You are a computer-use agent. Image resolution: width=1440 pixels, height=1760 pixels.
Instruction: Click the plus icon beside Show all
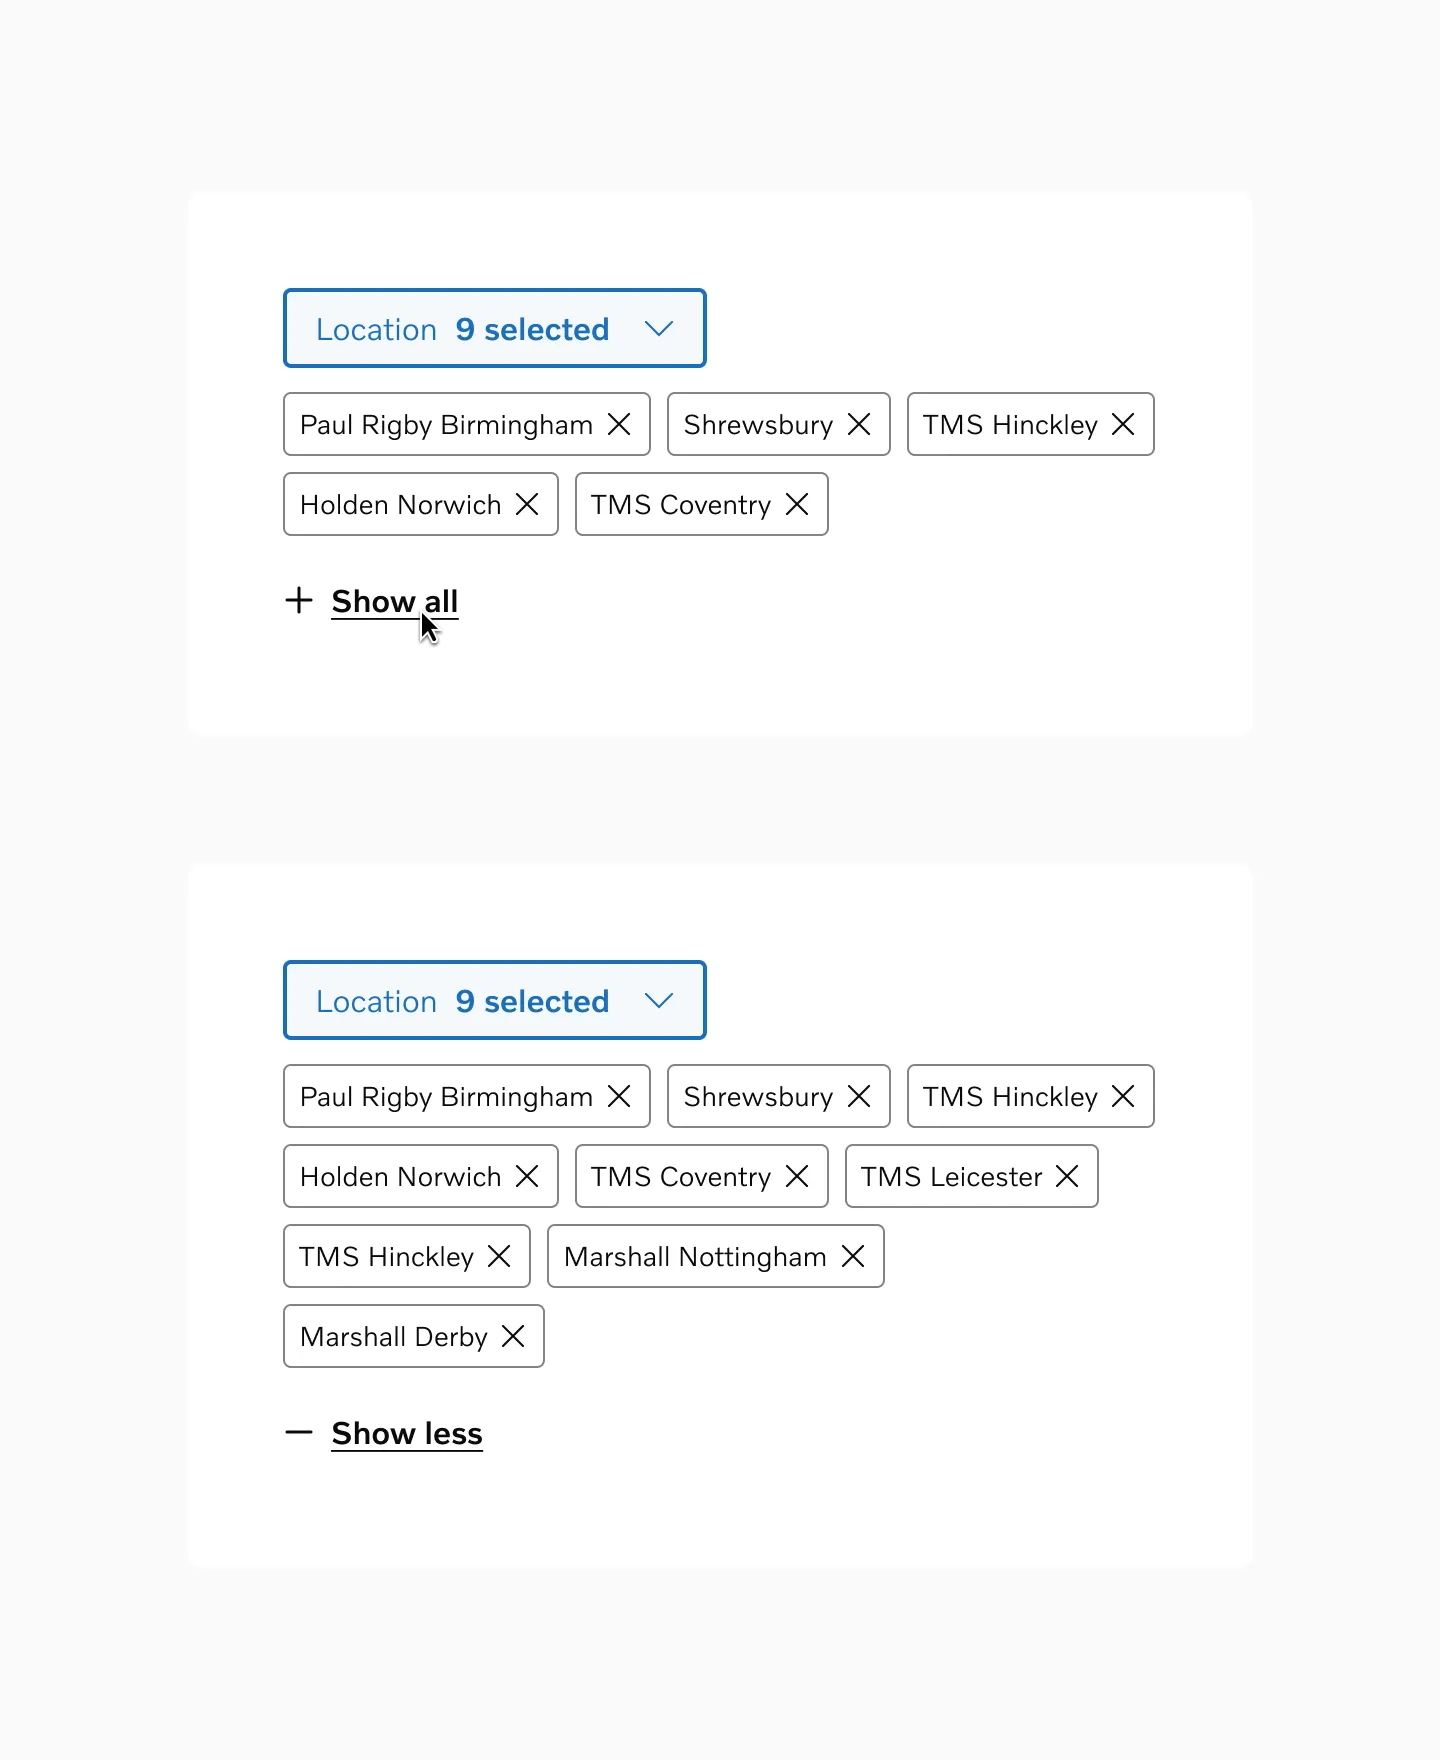[x=299, y=600]
